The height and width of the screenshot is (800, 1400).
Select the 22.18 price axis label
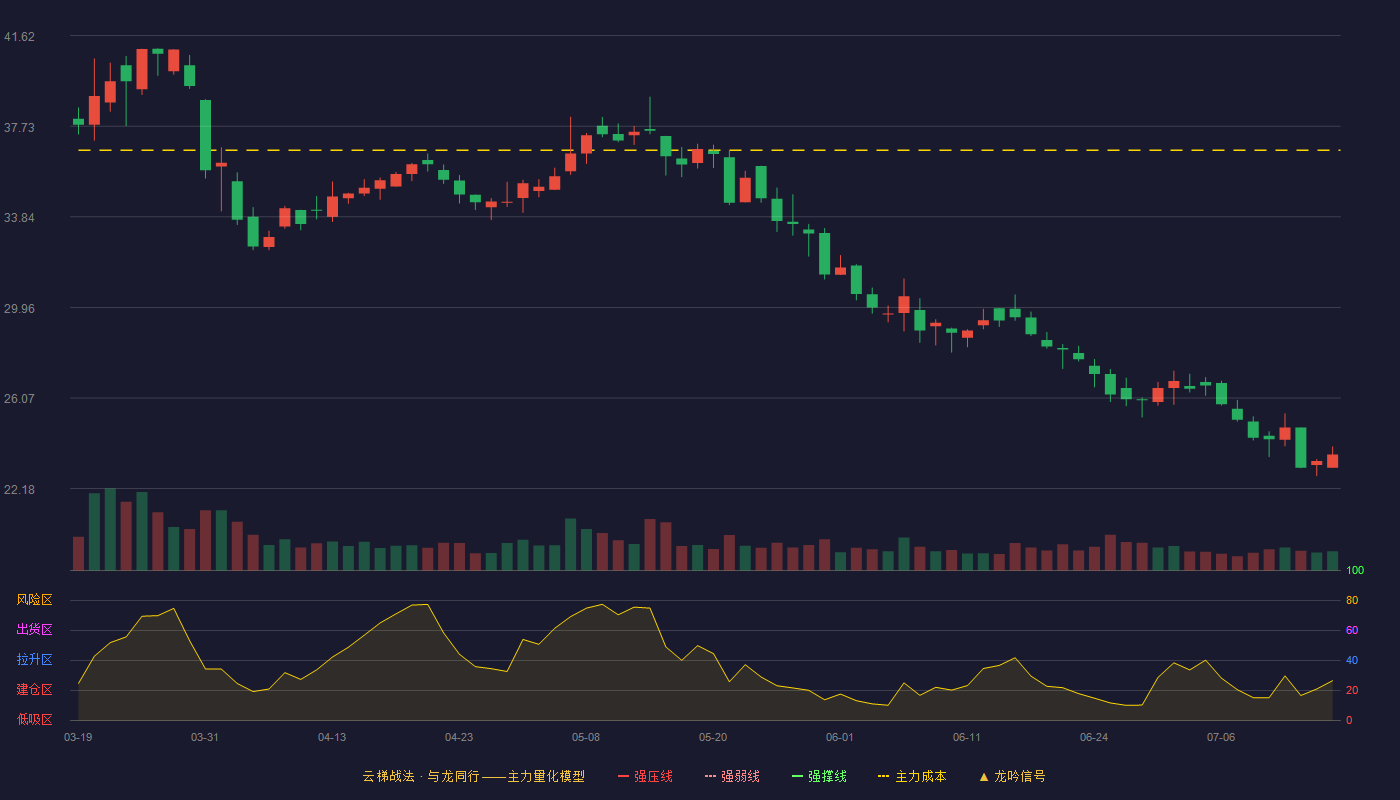tap(19, 489)
